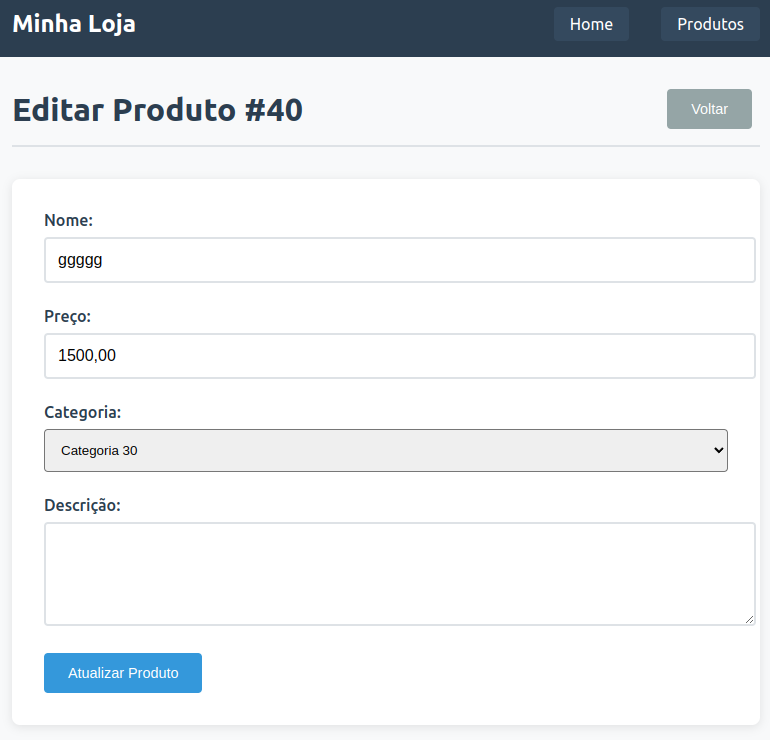Click the Minha Loja brand title

pyautogui.click(x=74, y=24)
